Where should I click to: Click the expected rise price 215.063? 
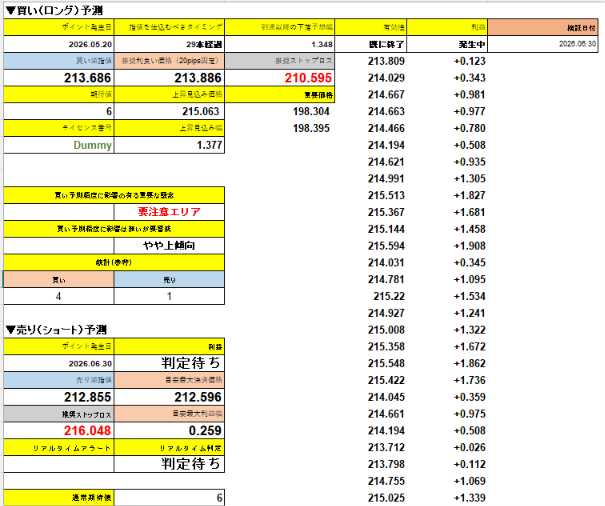click(x=169, y=112)
